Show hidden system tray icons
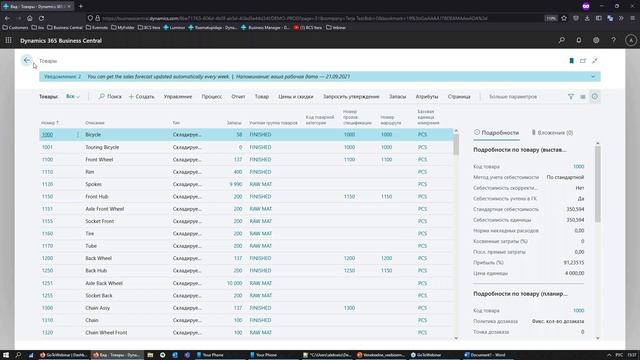 click(x=609, y=355)
